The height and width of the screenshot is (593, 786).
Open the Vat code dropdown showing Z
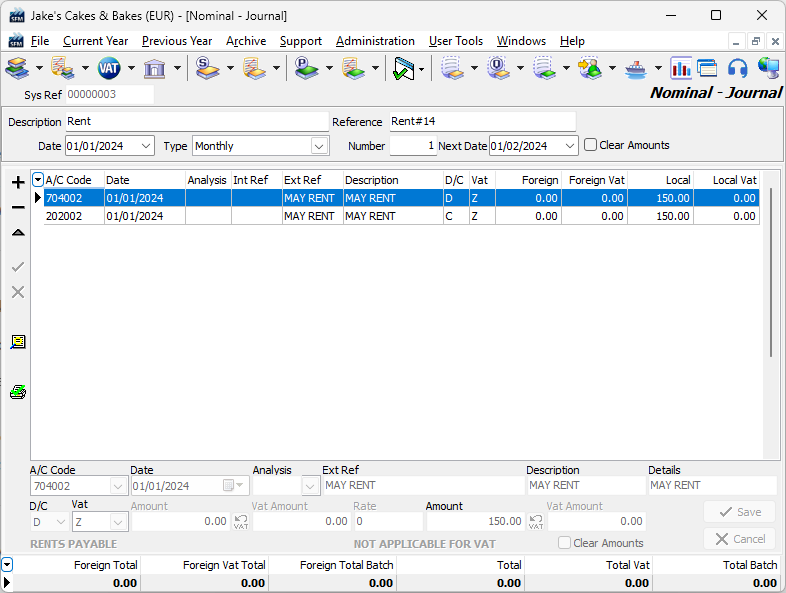(x=118, y=522)
